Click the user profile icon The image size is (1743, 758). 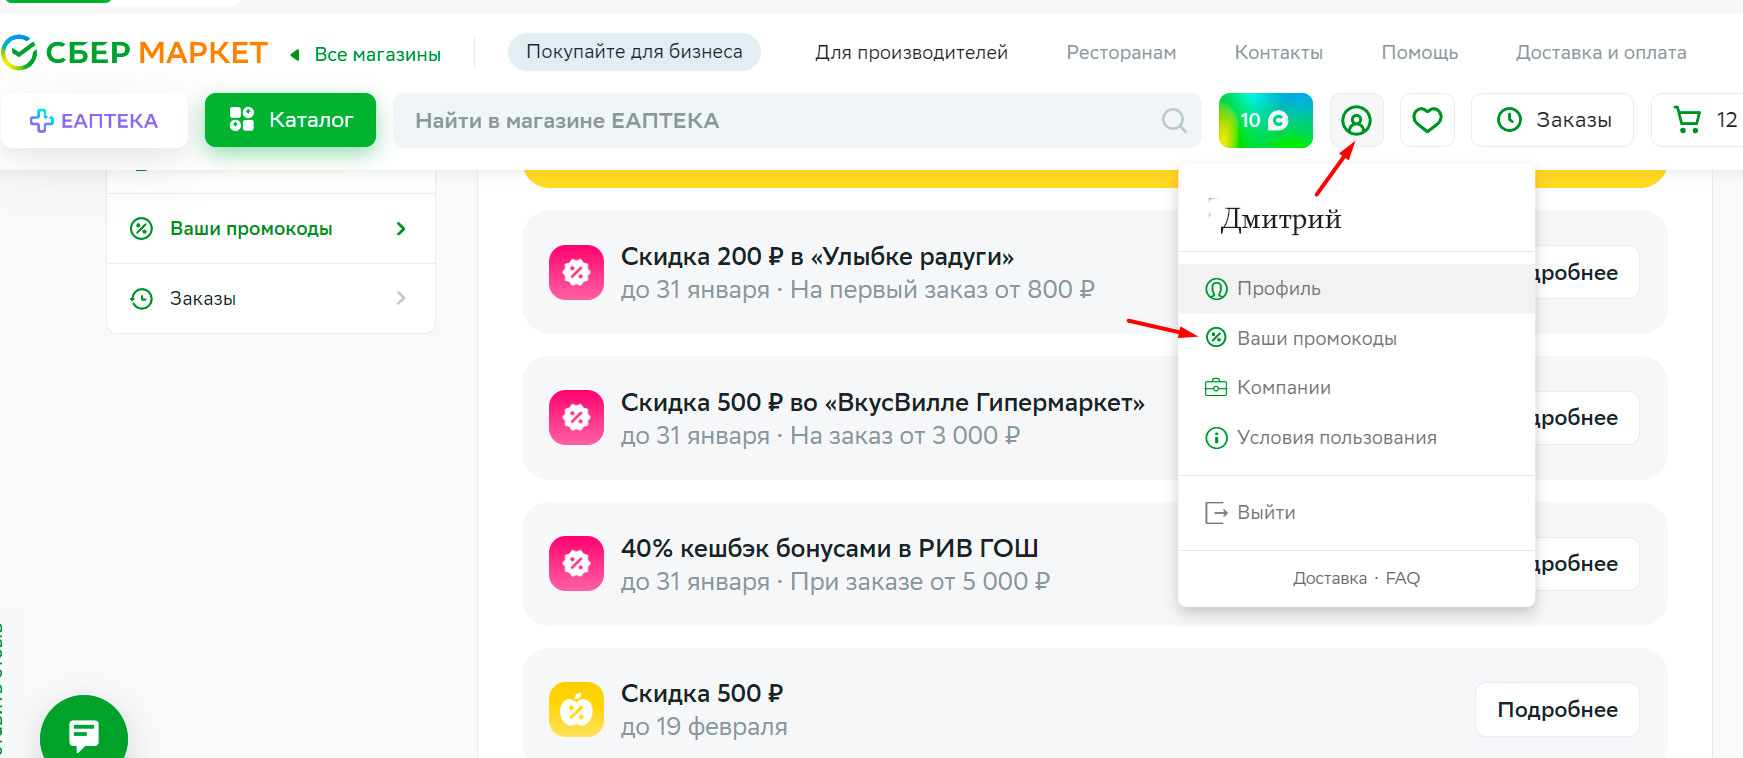pyautogui.click(x=1356, y=121)
